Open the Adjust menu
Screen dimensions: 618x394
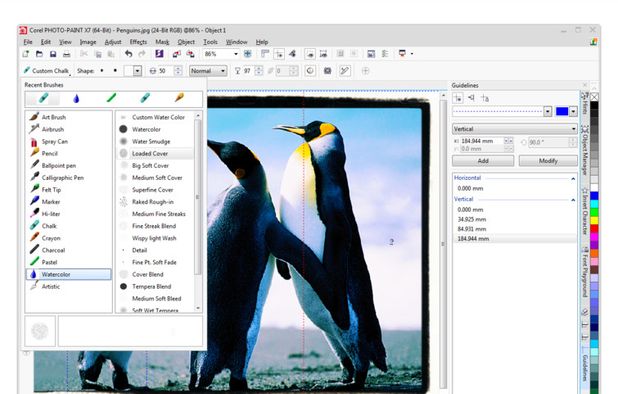[113, 42]
